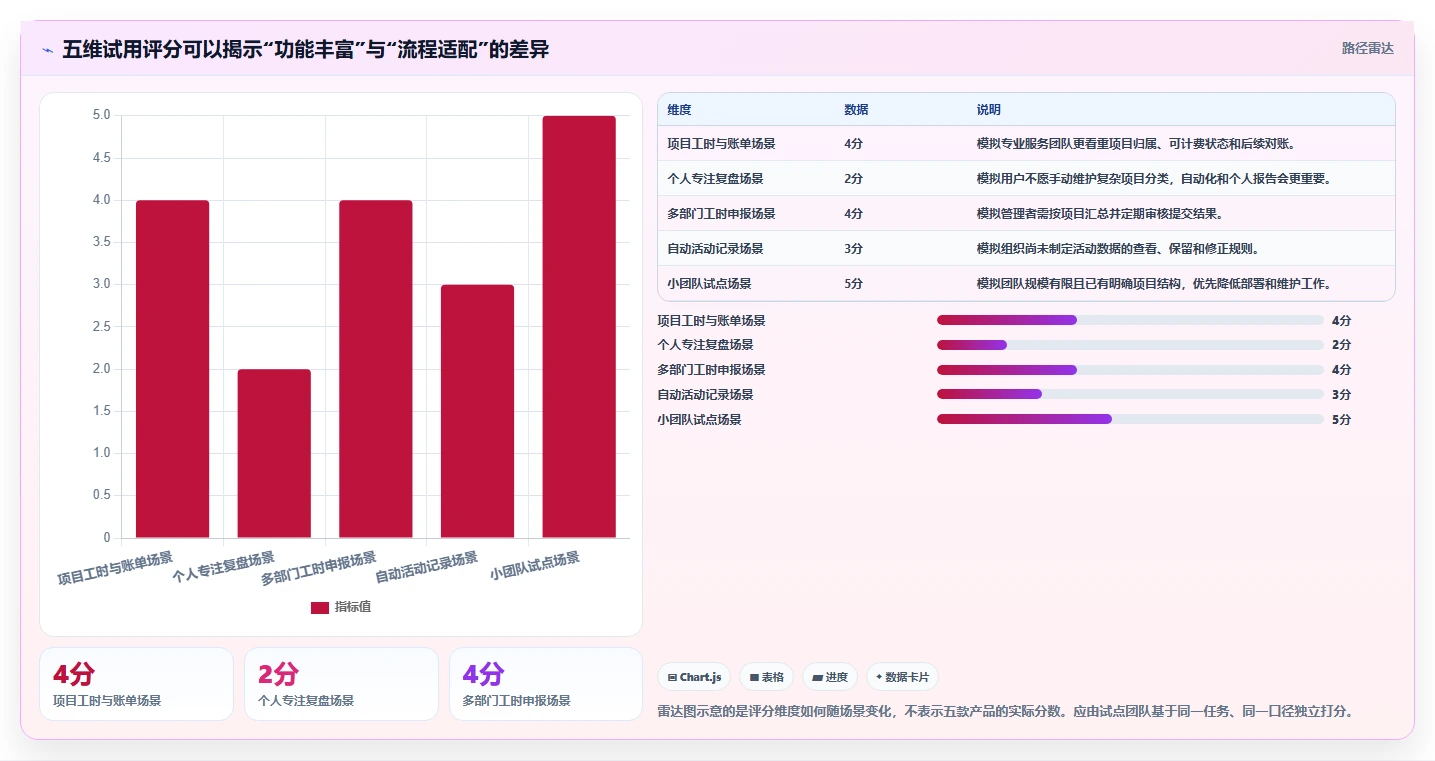This screenshot has height=761, width=1435.
Task: Click the 项目工时与账单场景 progress bar
Action: [x=1130, y=320]
